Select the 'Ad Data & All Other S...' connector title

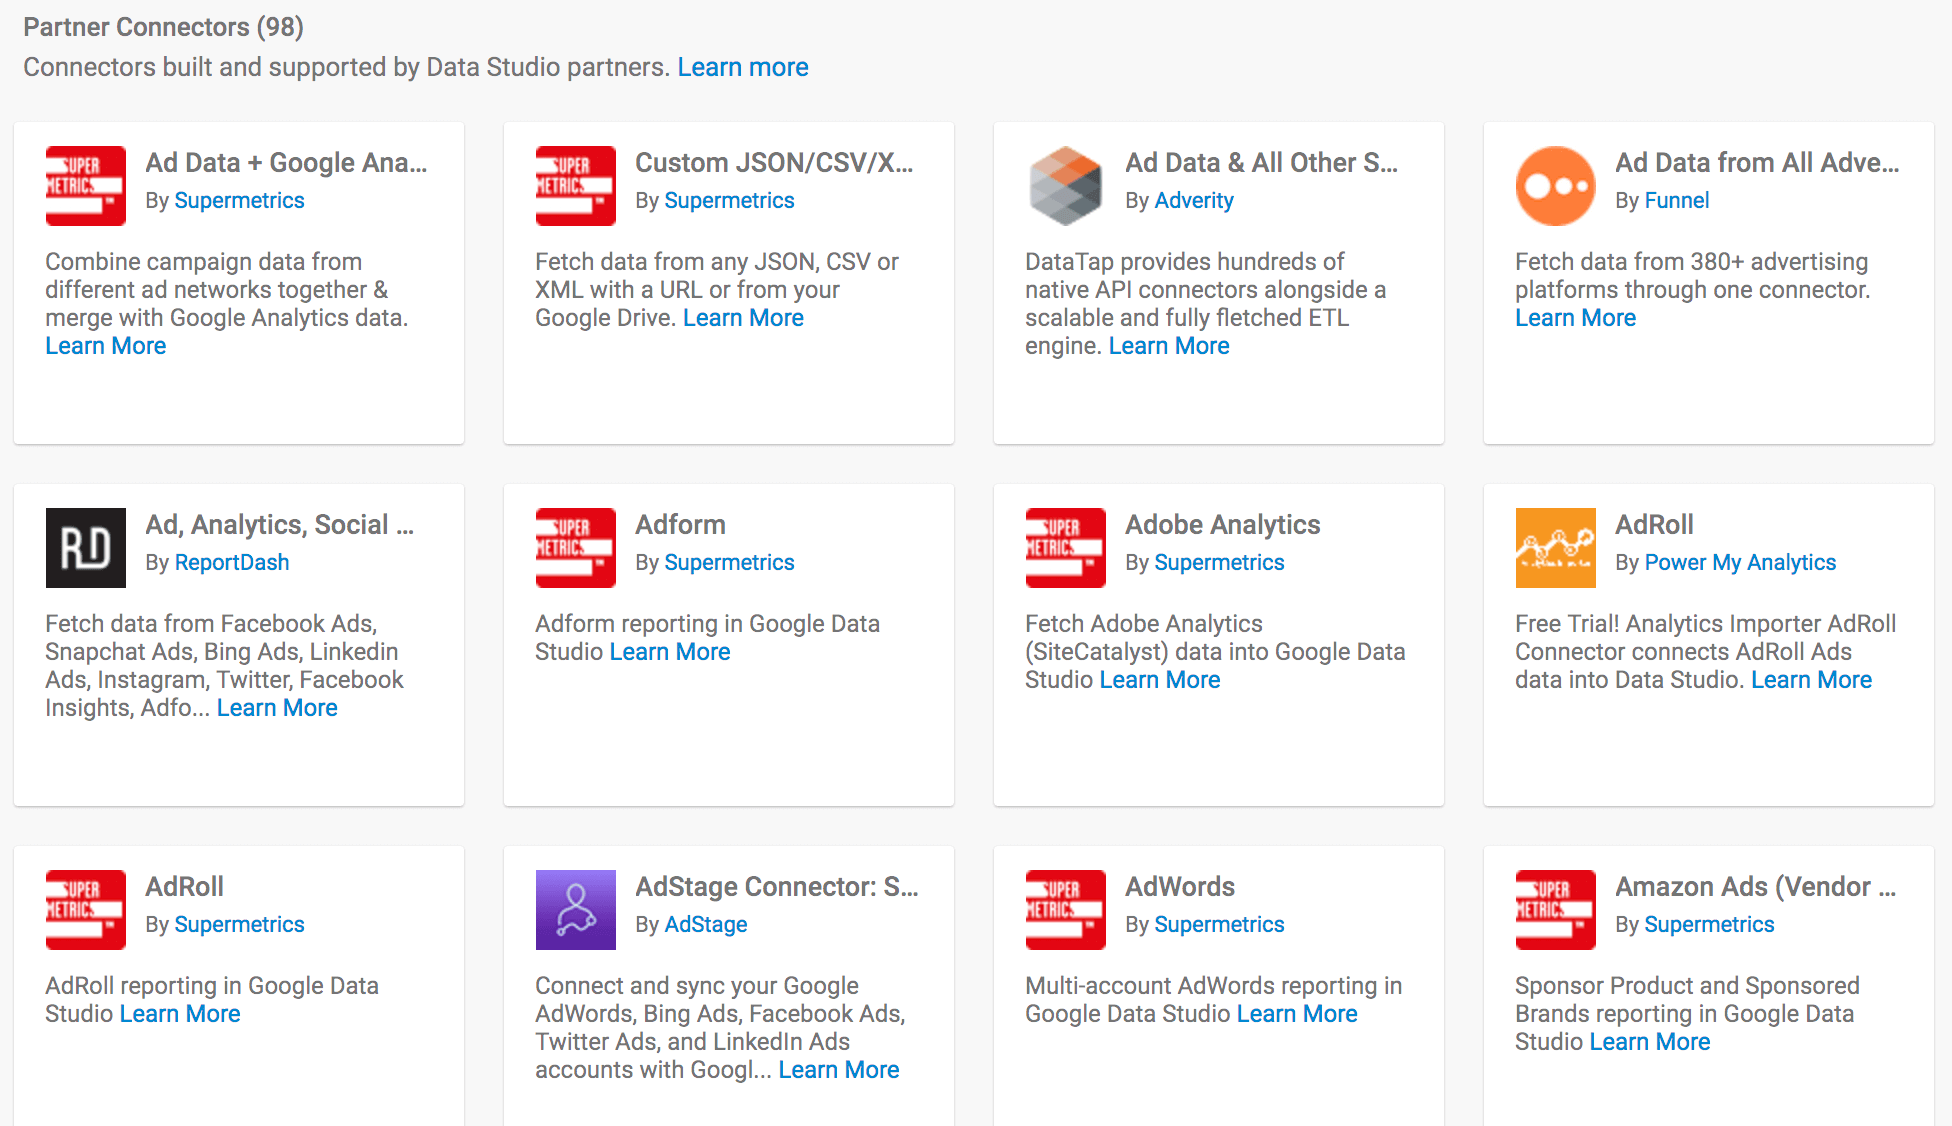click(1261, 163)
